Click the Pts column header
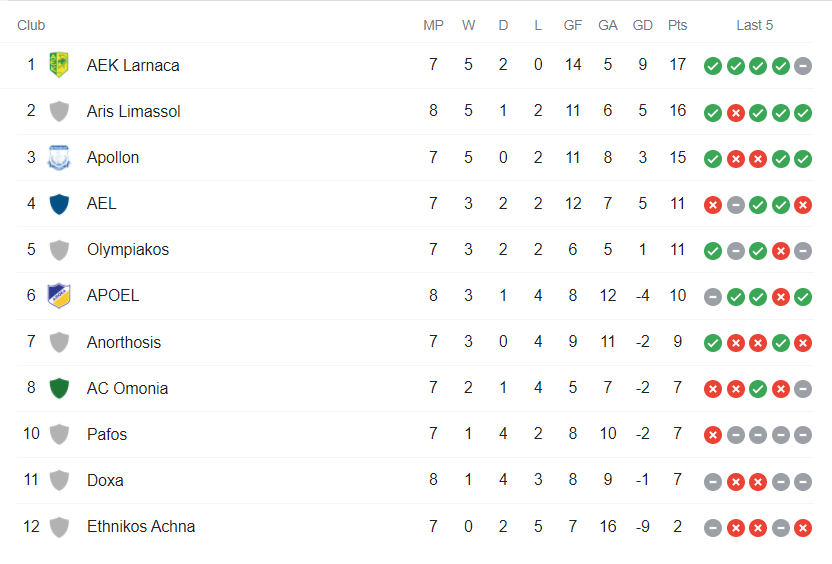This screenshot has height=564, width=832. 678,25
